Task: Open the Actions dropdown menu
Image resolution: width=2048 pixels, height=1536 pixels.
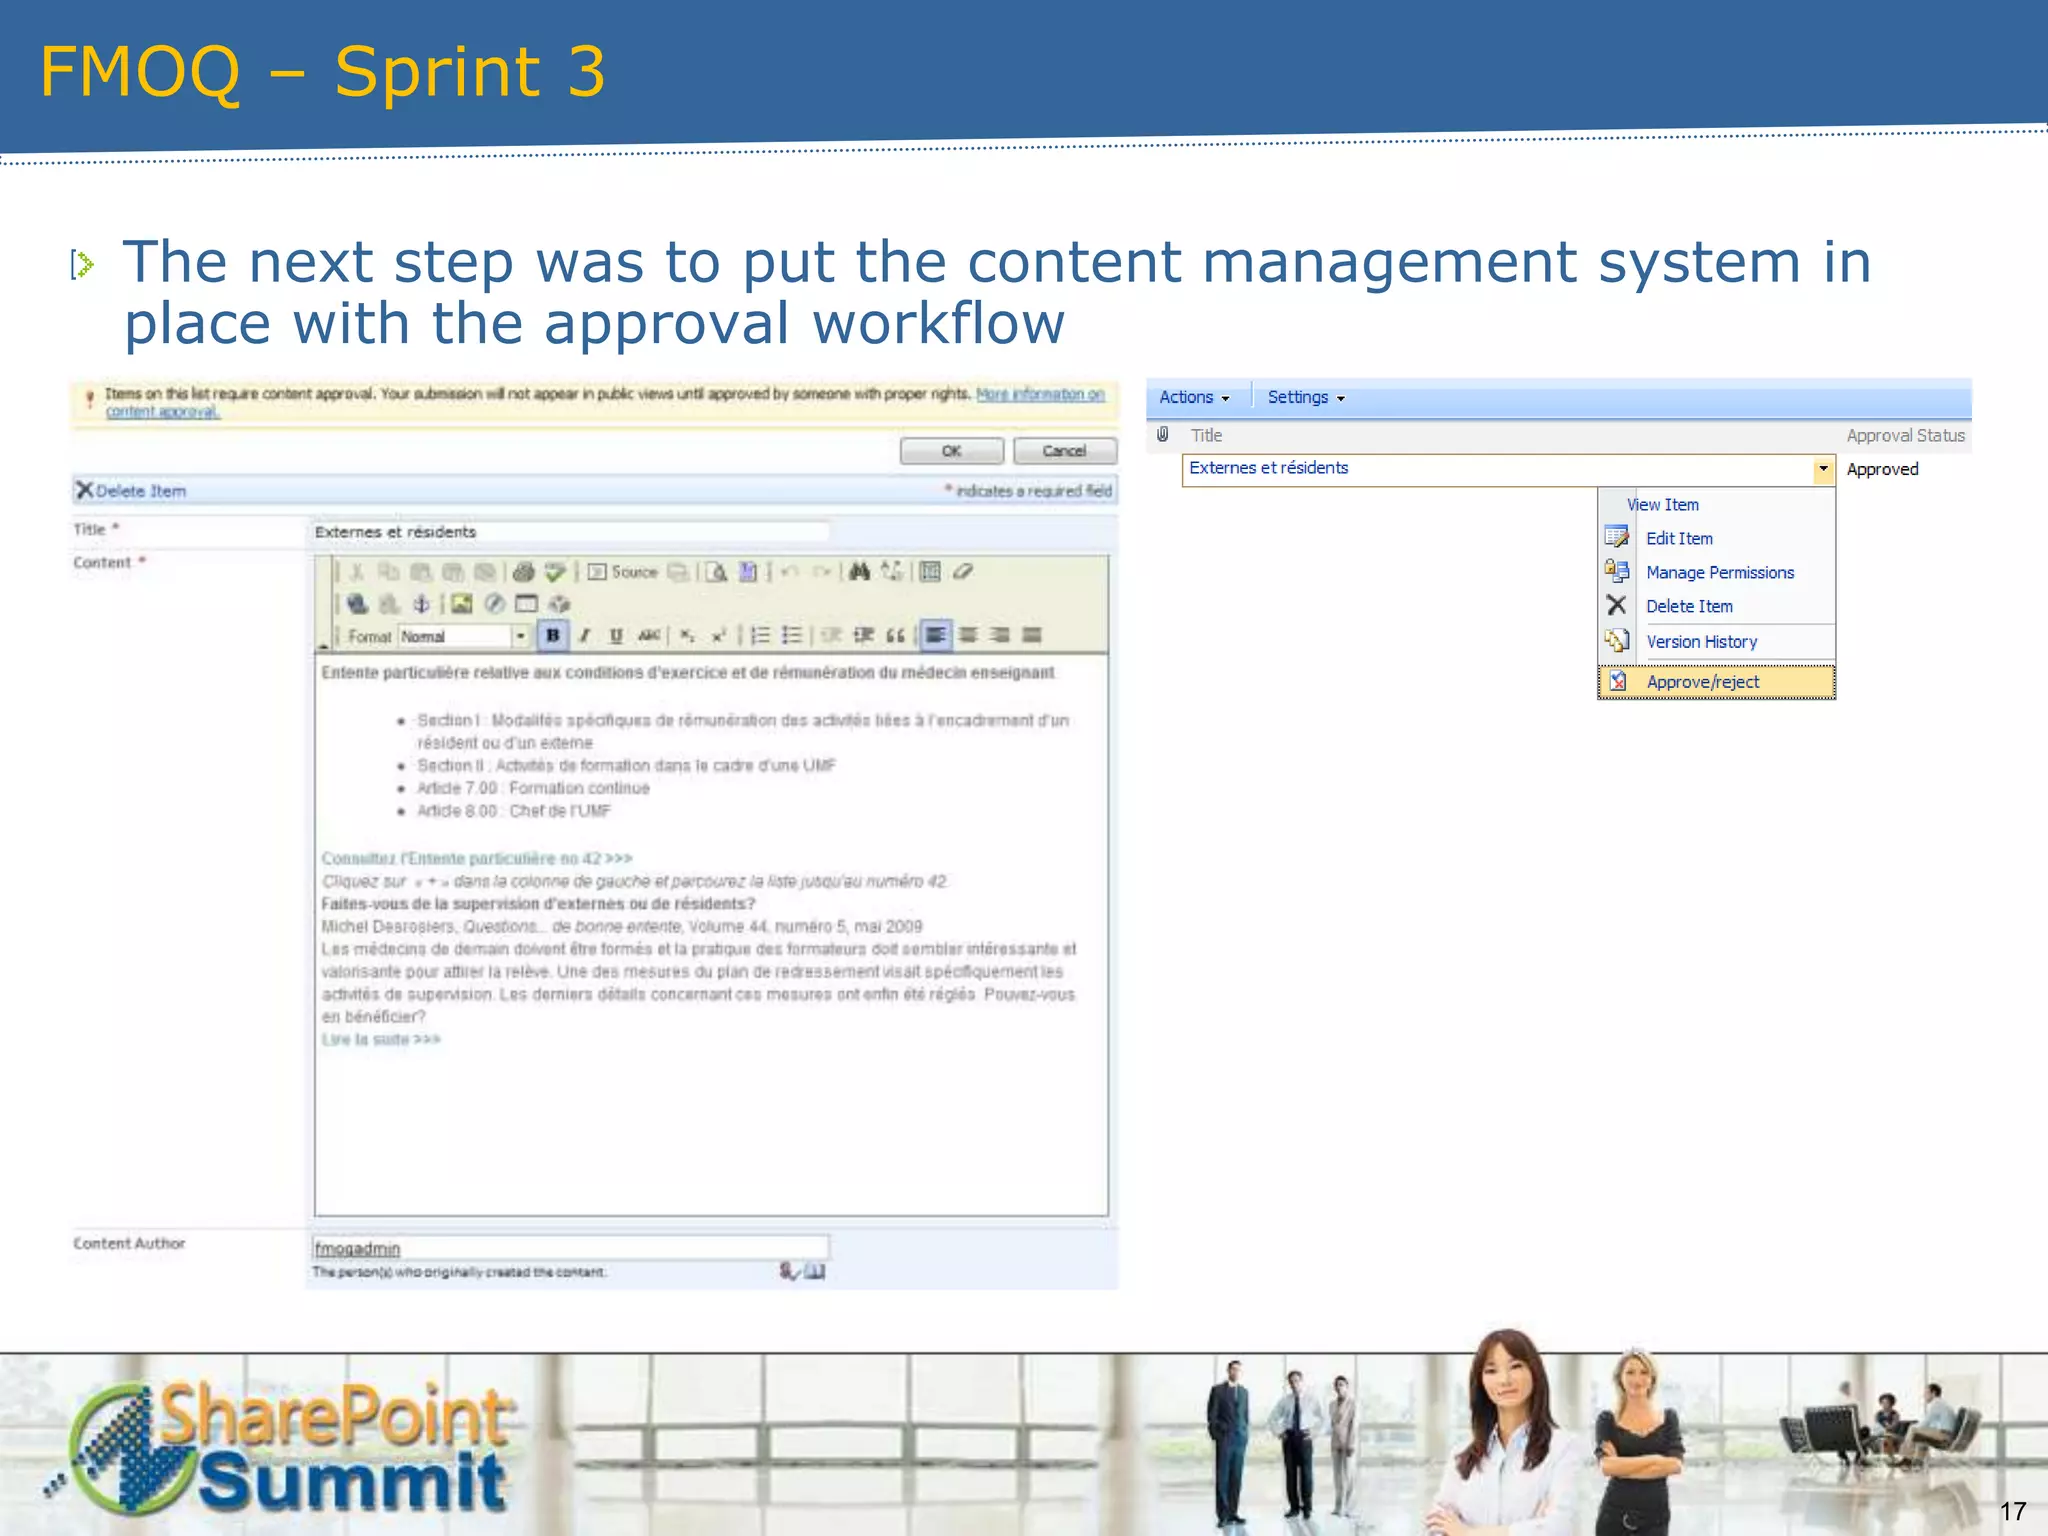Action: (1194, 398)
